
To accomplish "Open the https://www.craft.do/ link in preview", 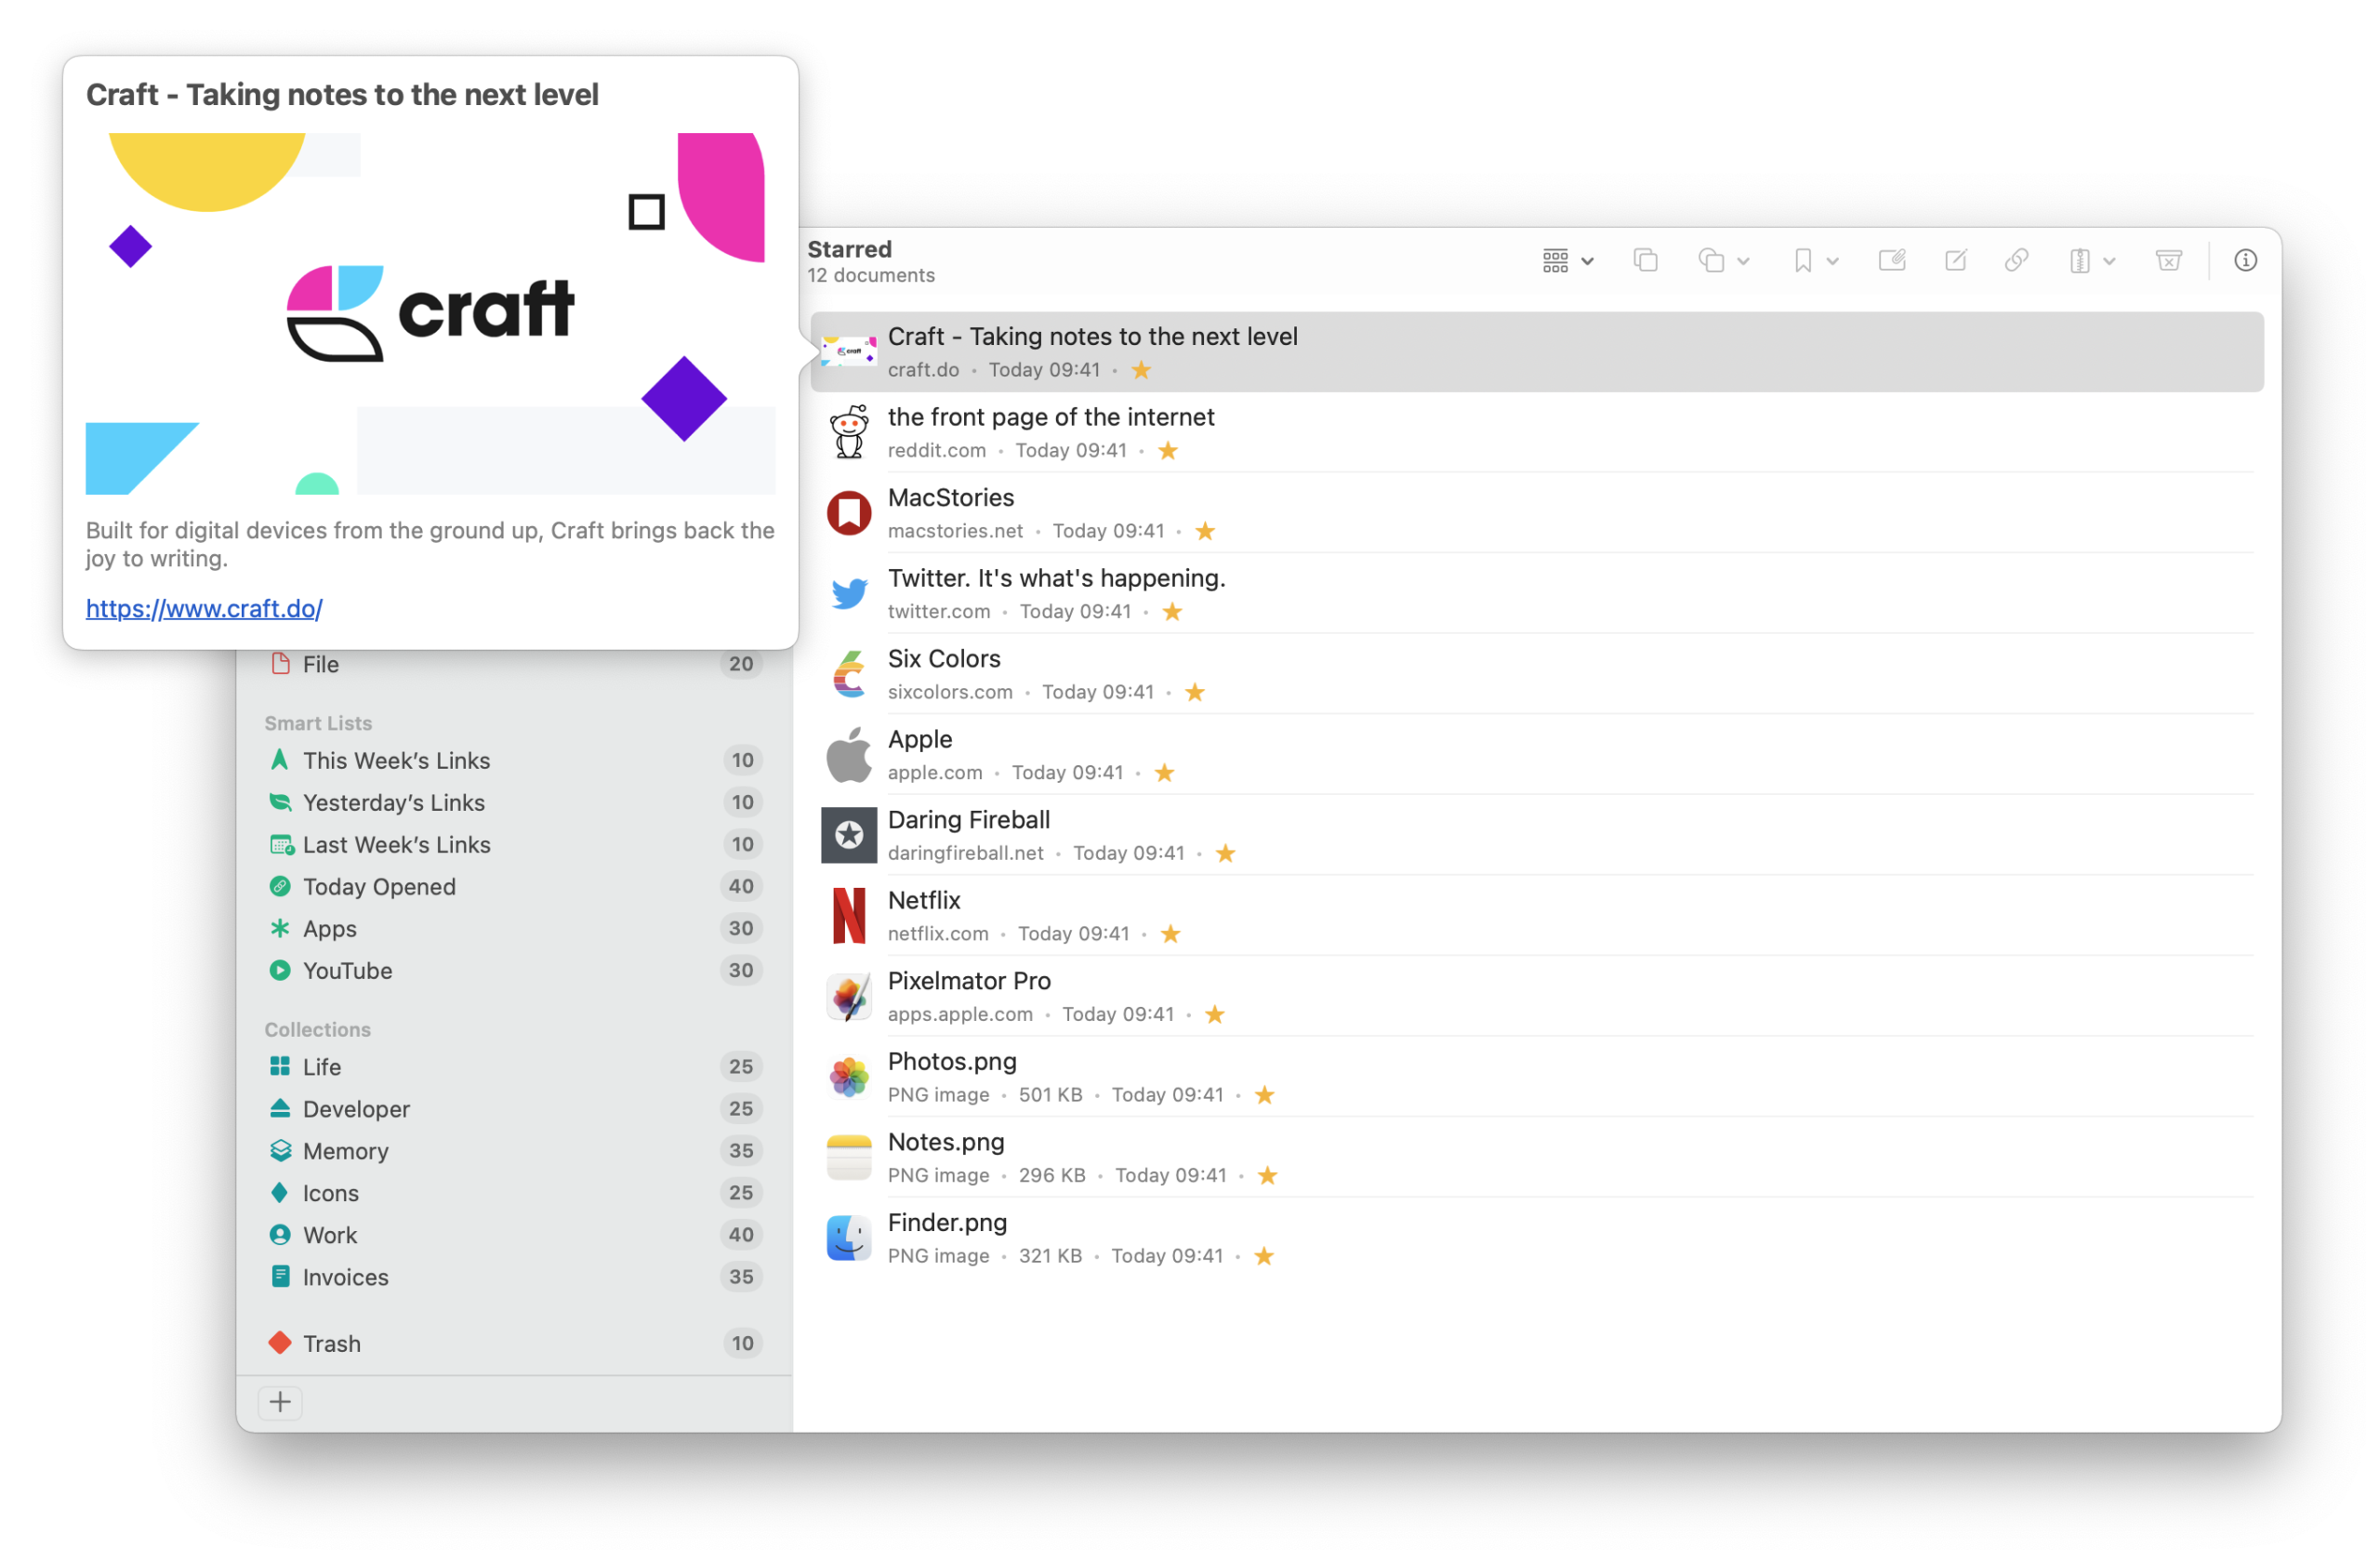I will [x=204, y=608].
